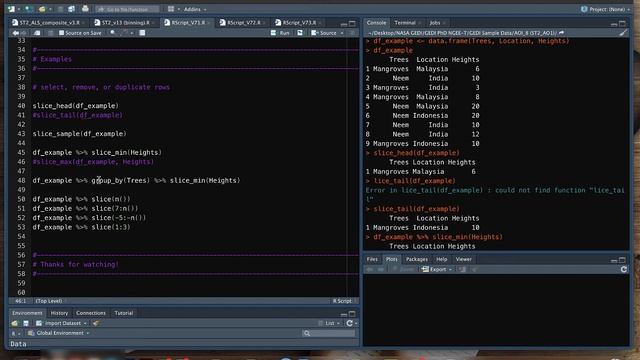Click the '# Examples' comment on line 35

point(52,59)
